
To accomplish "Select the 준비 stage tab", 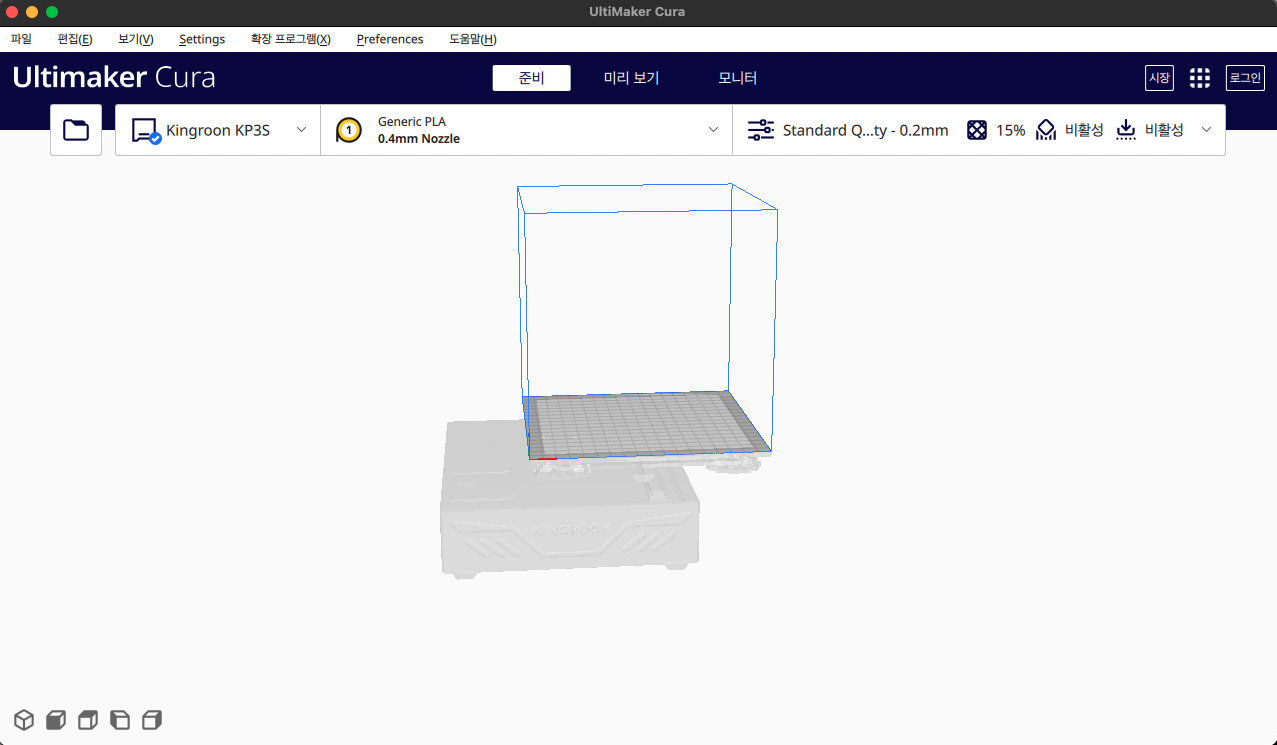I will point(532,78).
